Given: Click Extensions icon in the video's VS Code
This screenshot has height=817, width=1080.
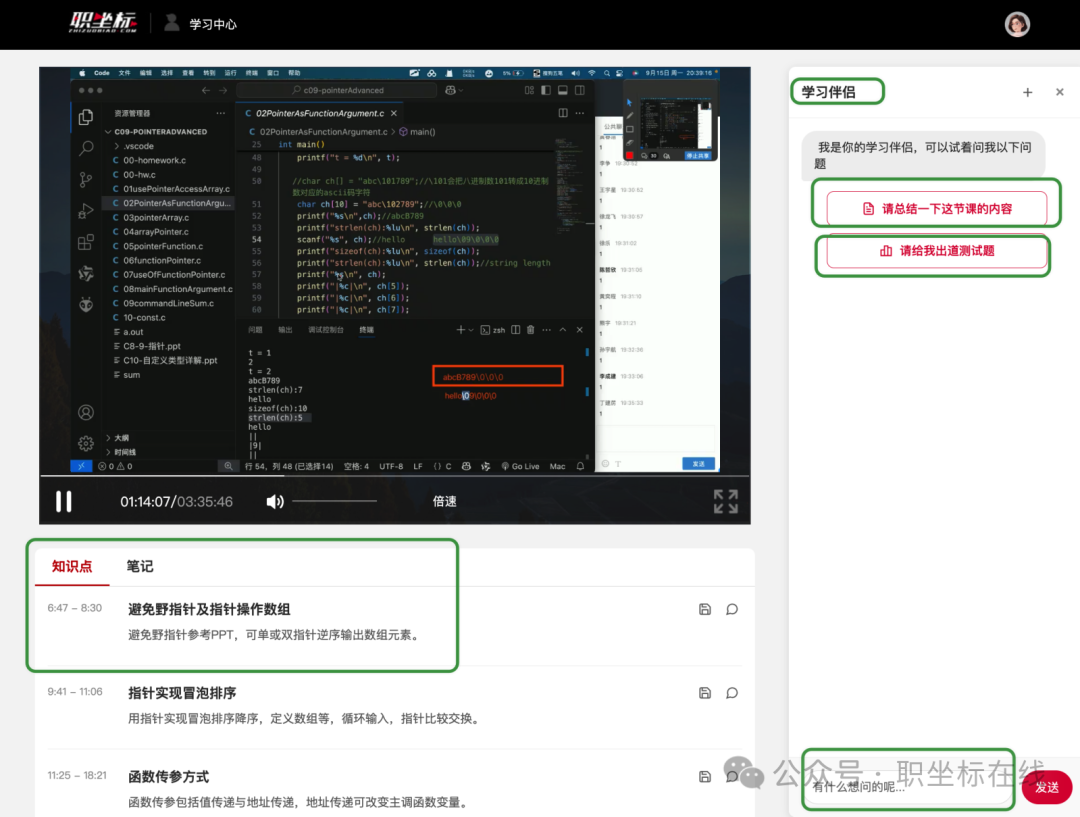Looking at the screenshot, I should pyautogui.click(x=85, y=242).
